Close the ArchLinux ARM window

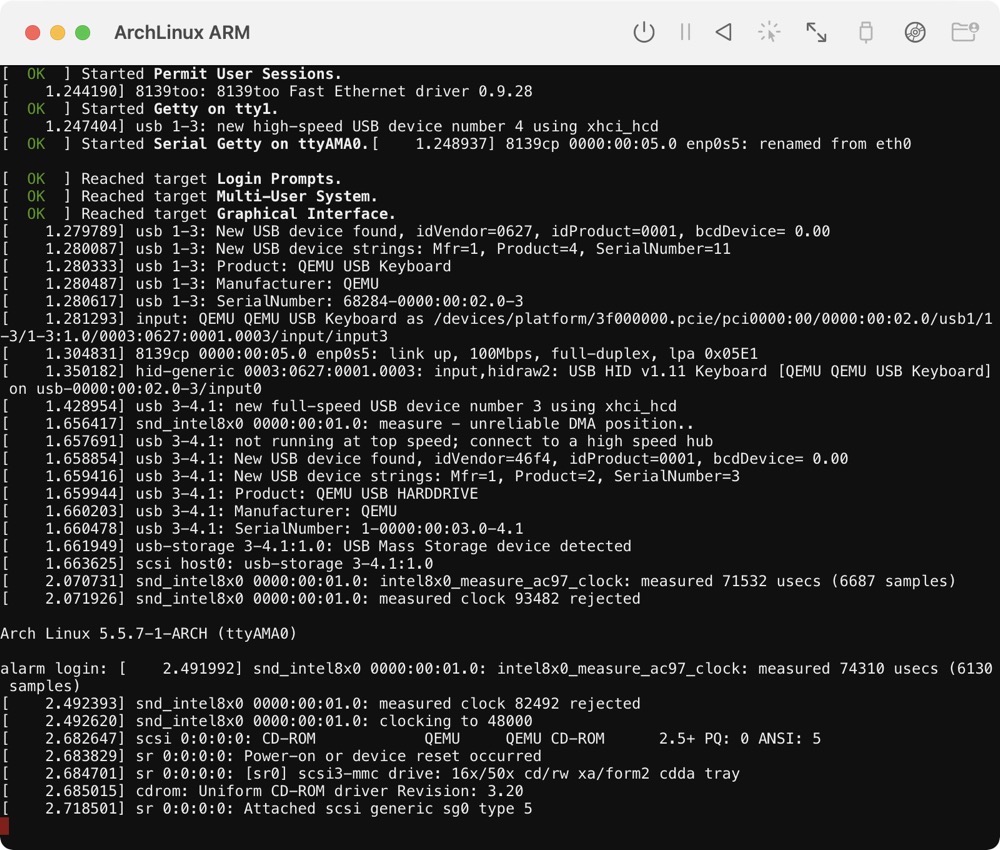tap(32, 33)
